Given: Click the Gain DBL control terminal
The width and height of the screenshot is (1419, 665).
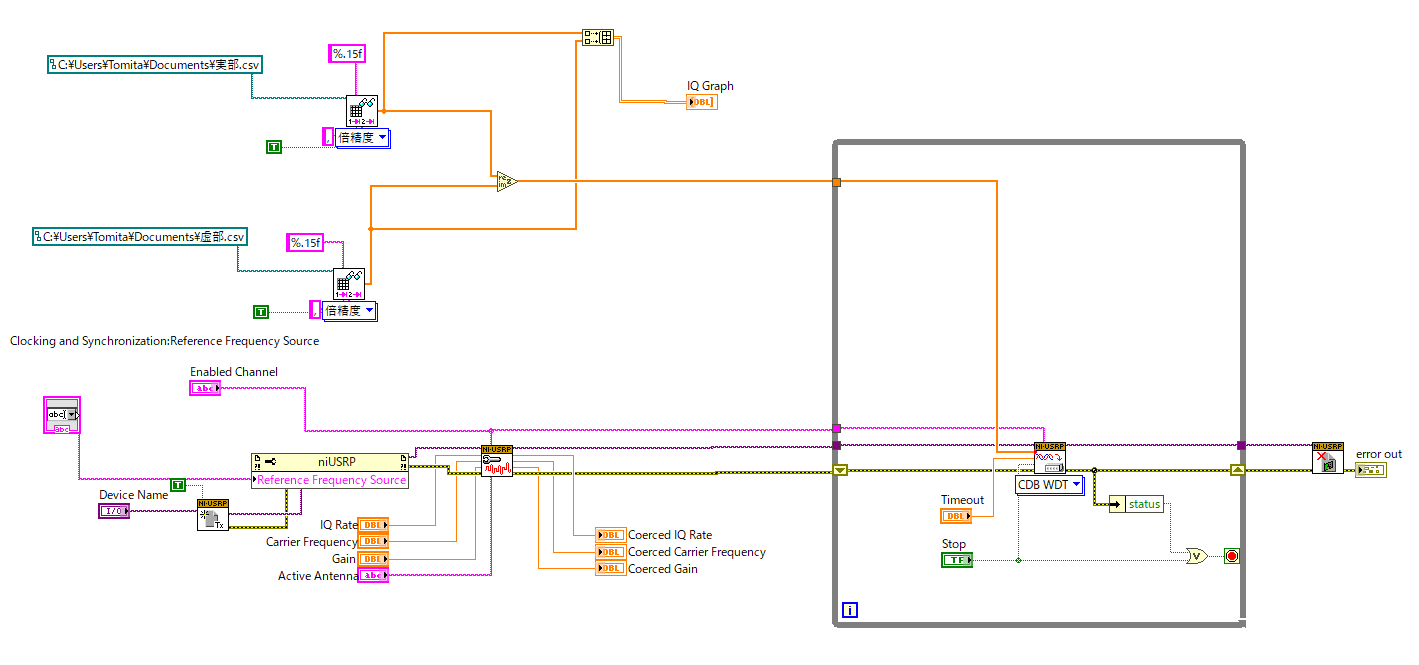Looking at the screenshot, I should click(x=374, y=558).
